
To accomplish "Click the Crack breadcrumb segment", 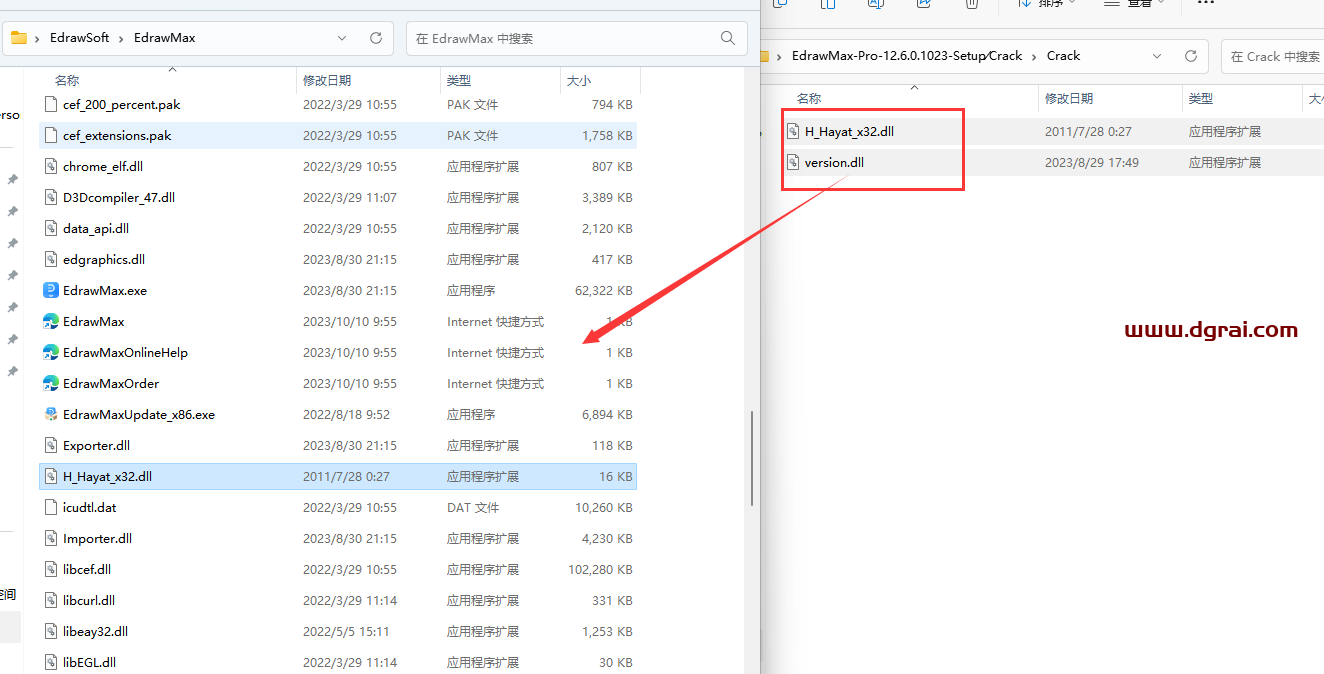I will click(1063, 56).
